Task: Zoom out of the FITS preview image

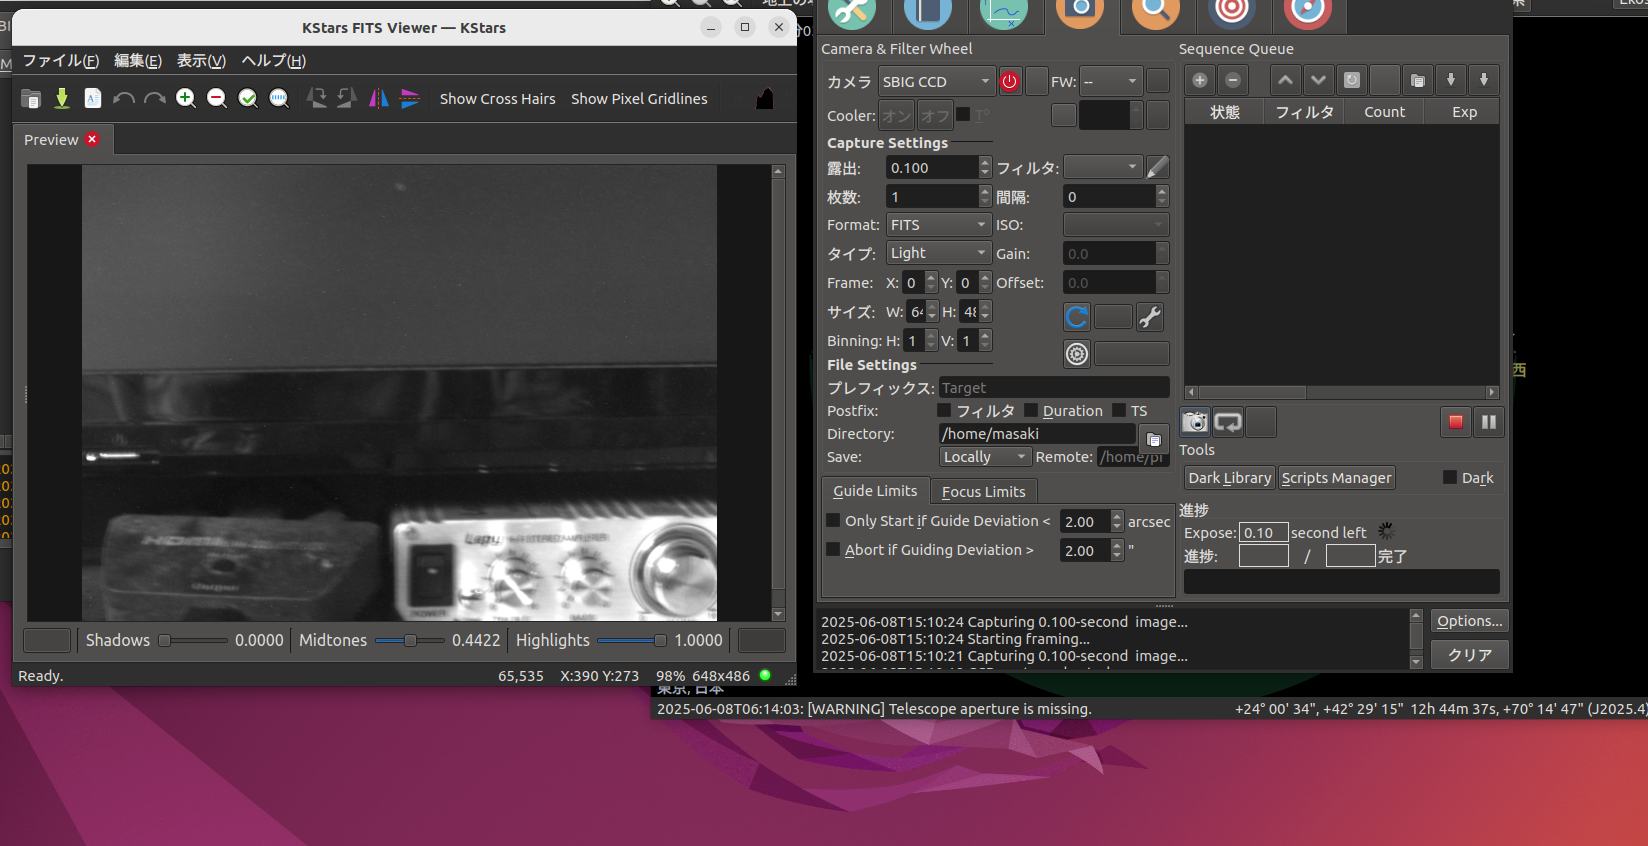Action: (217, 98)
